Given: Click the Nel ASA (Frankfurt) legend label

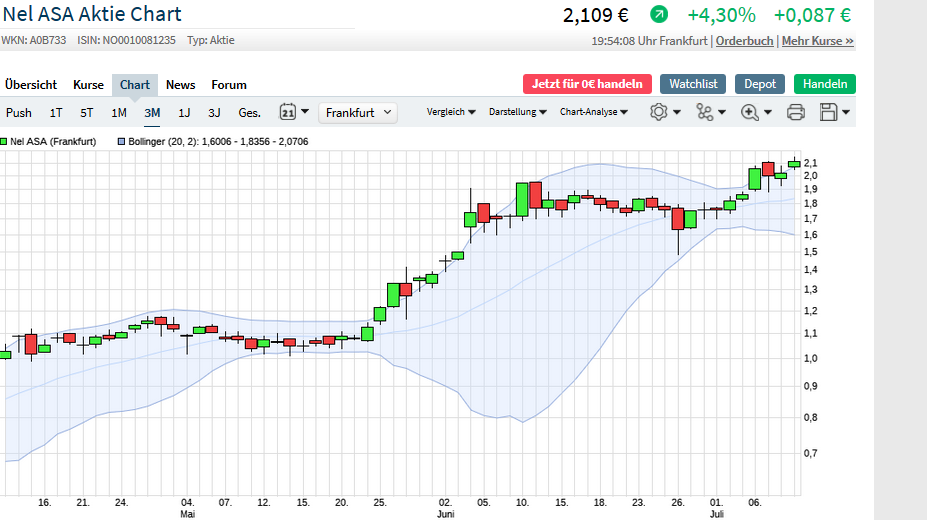Looking at the screenshot, I should tap(53, 142).
